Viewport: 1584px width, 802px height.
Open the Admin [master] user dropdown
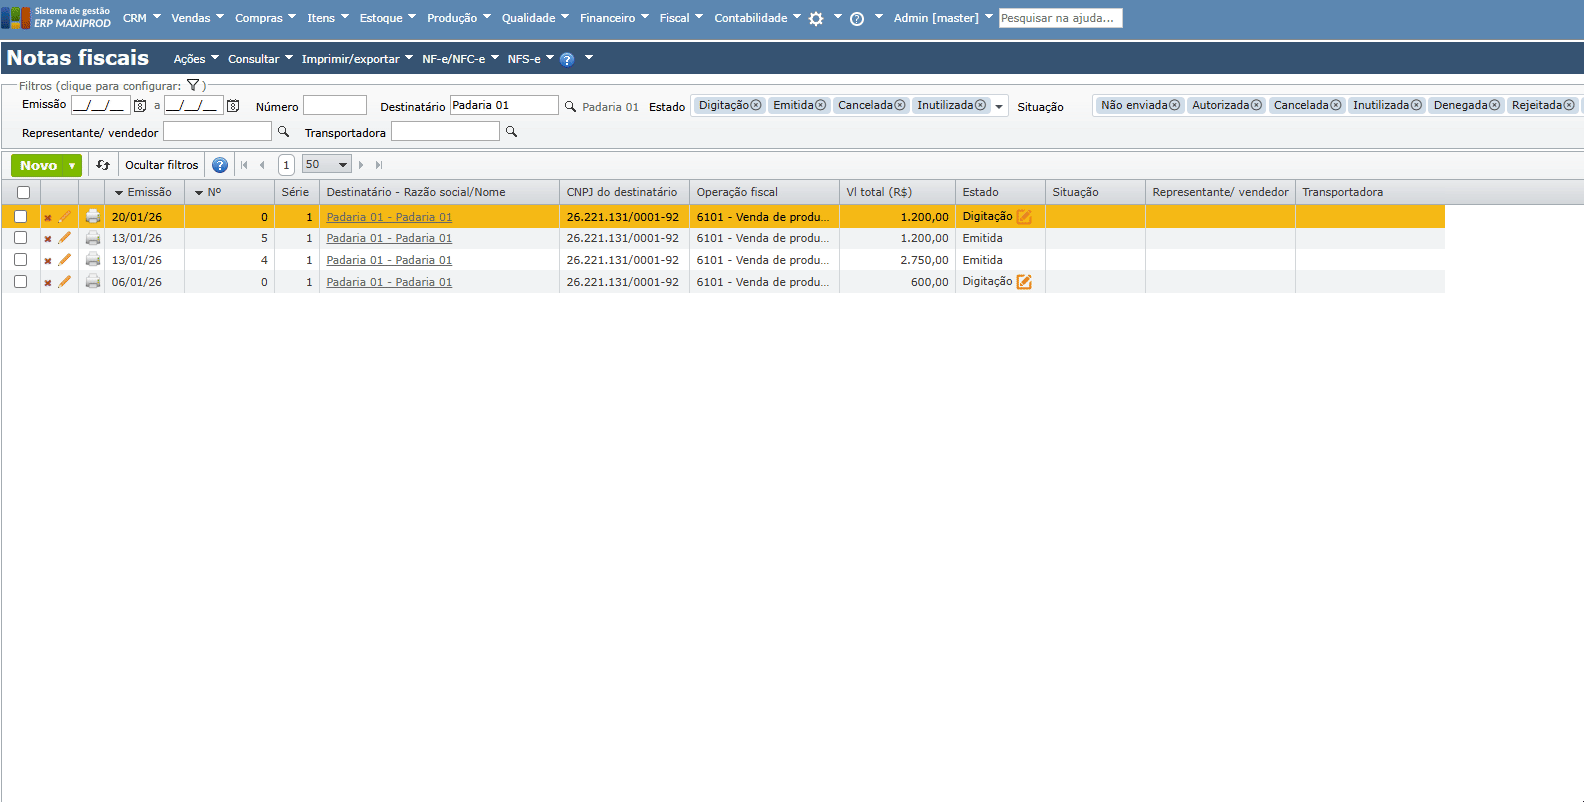click(943, 18)
